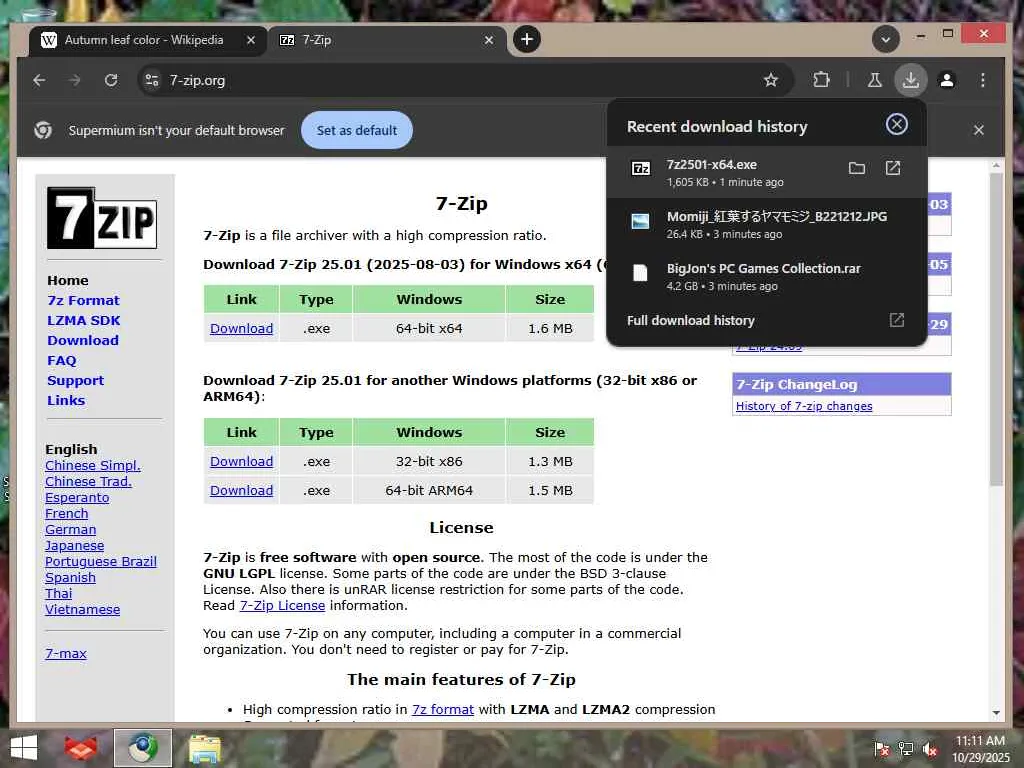Download the 64-bit ARM64 .exe

[242, 490]
